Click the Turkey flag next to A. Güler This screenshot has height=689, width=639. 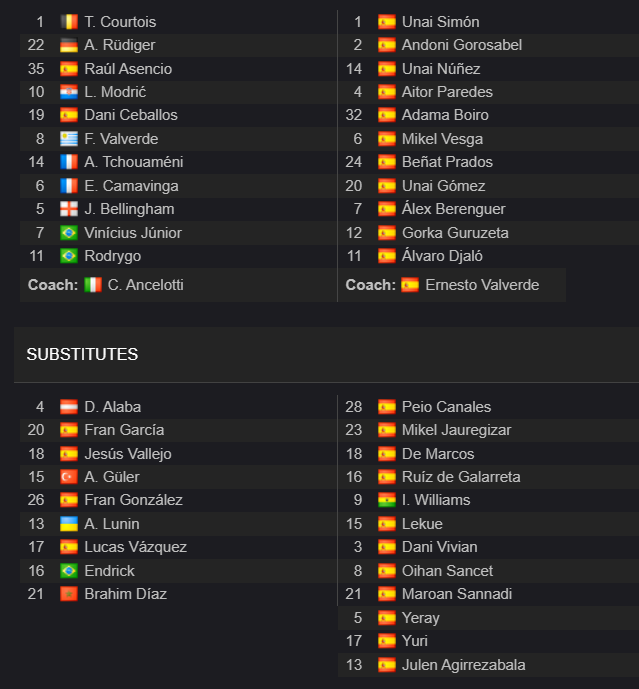[69, 477]
